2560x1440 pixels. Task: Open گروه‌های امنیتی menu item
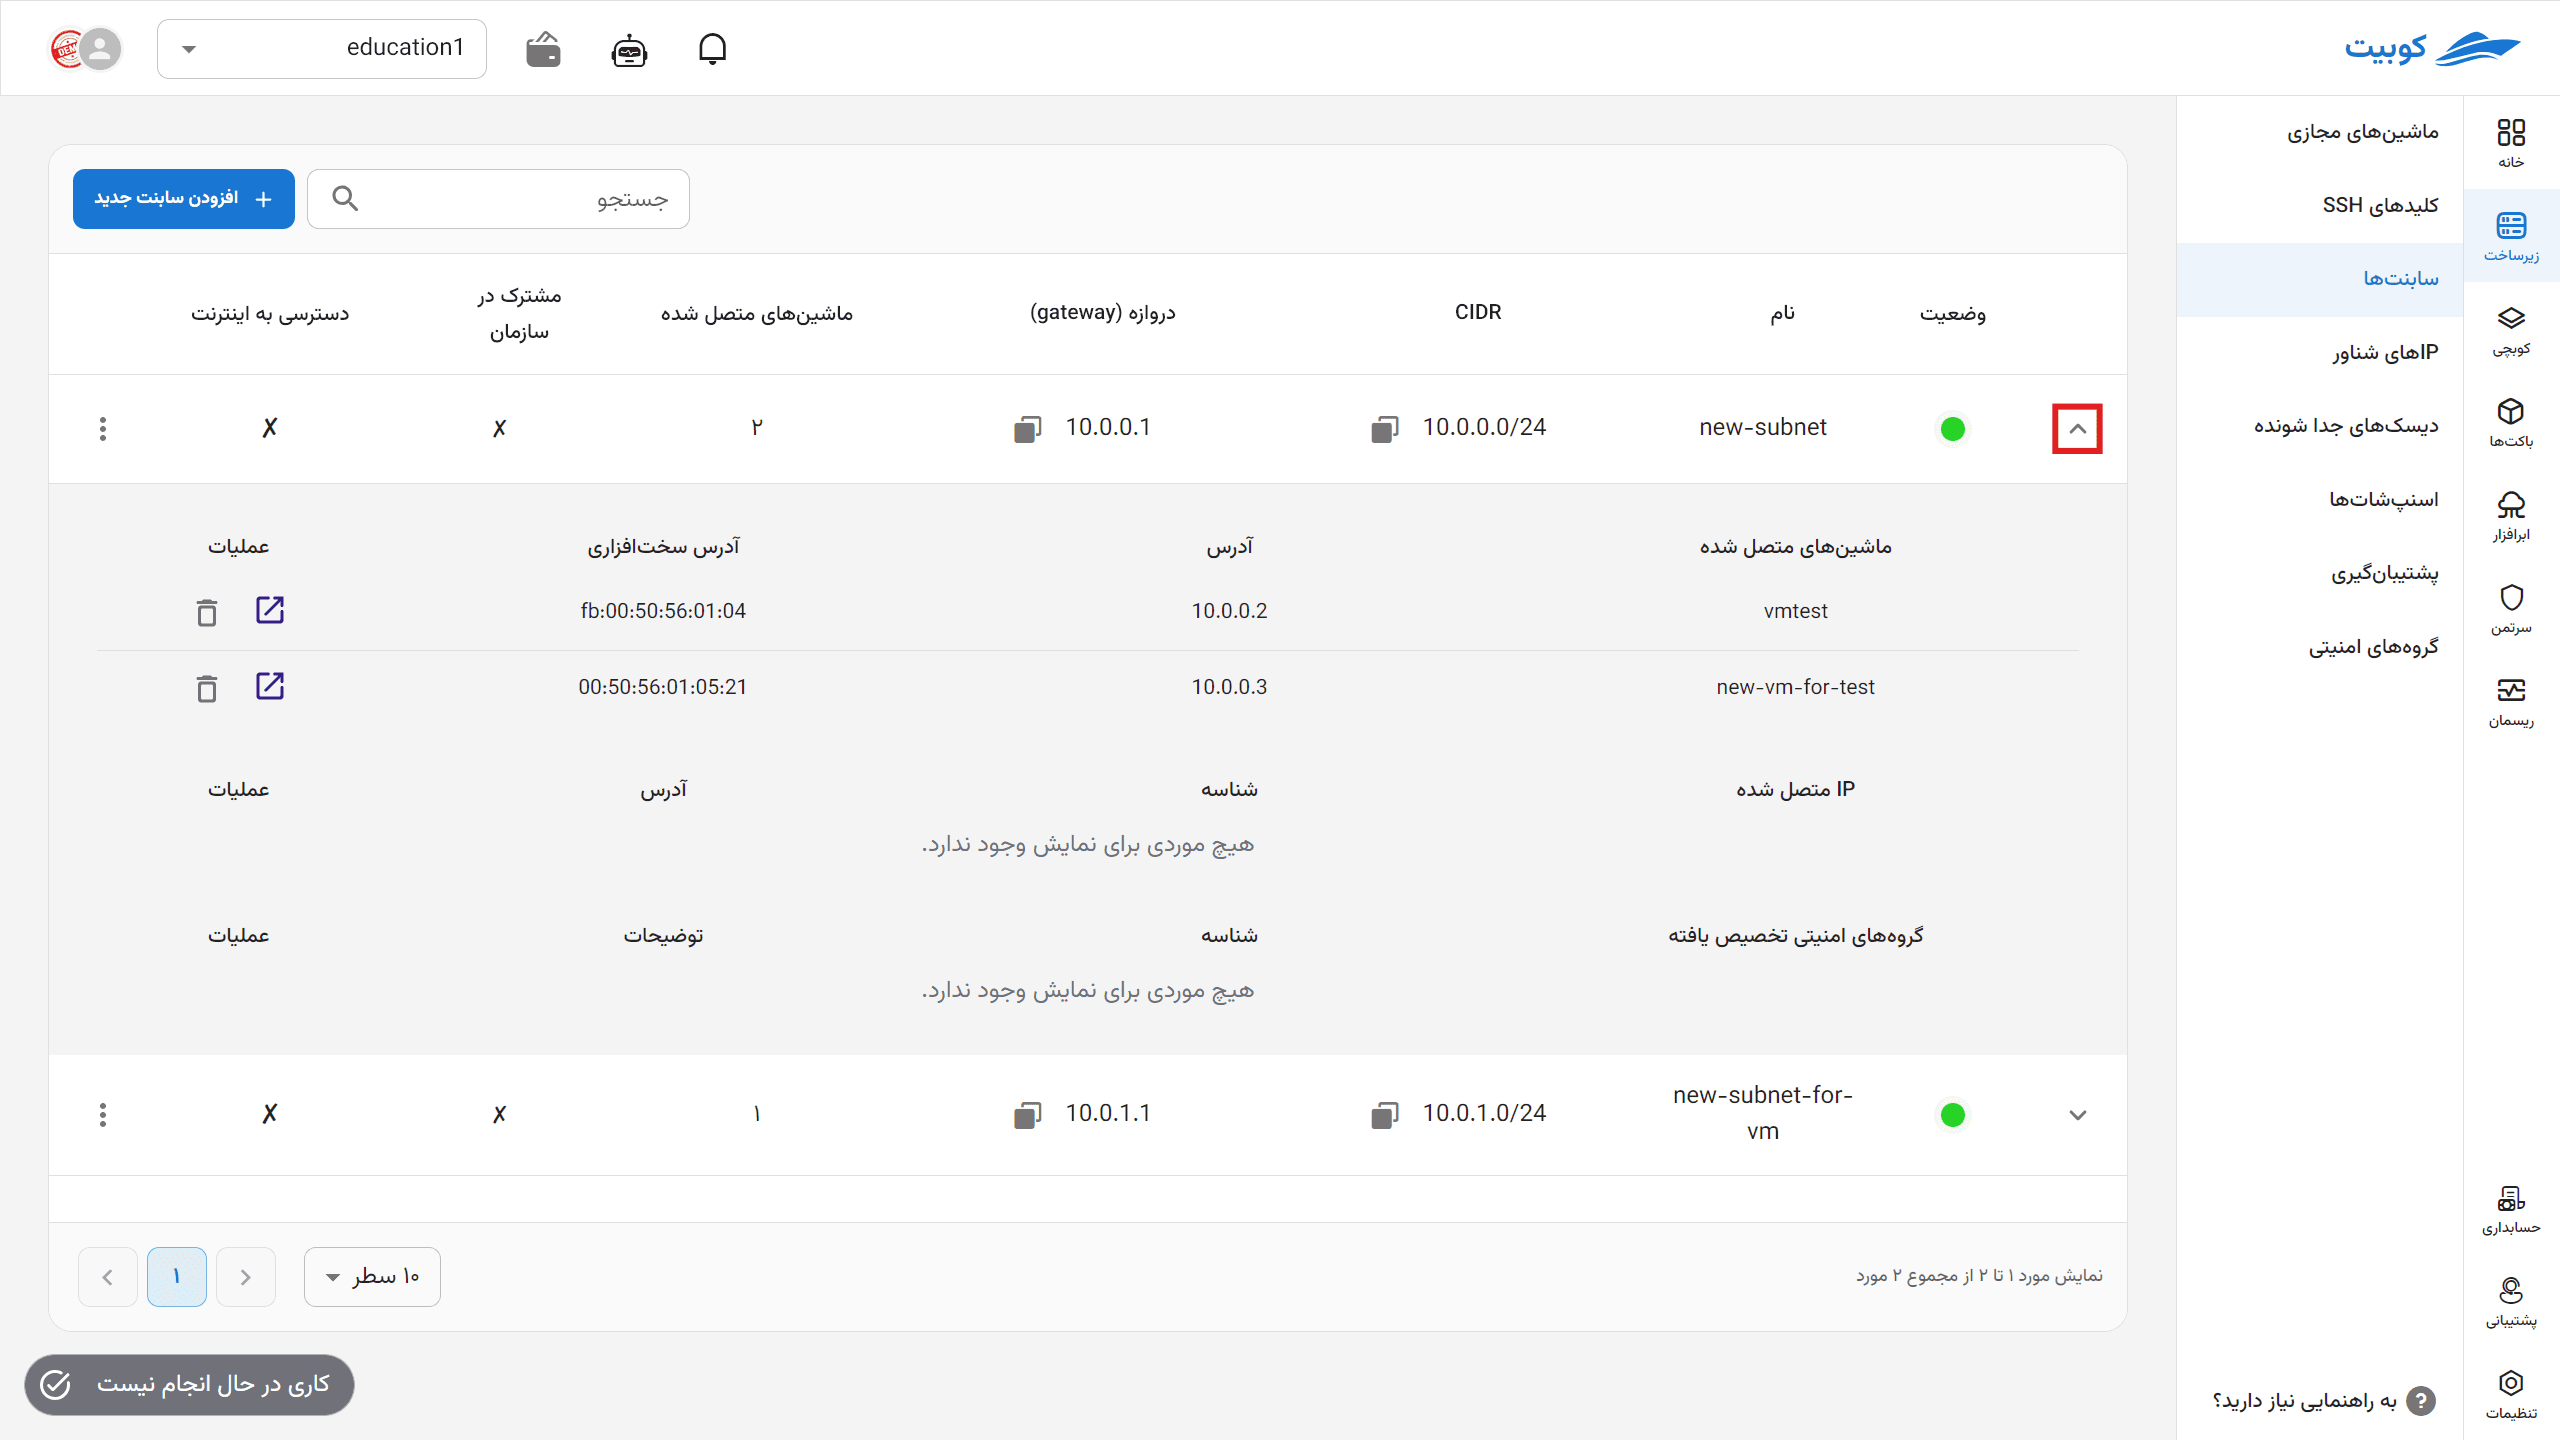(x=2320, y=647)
